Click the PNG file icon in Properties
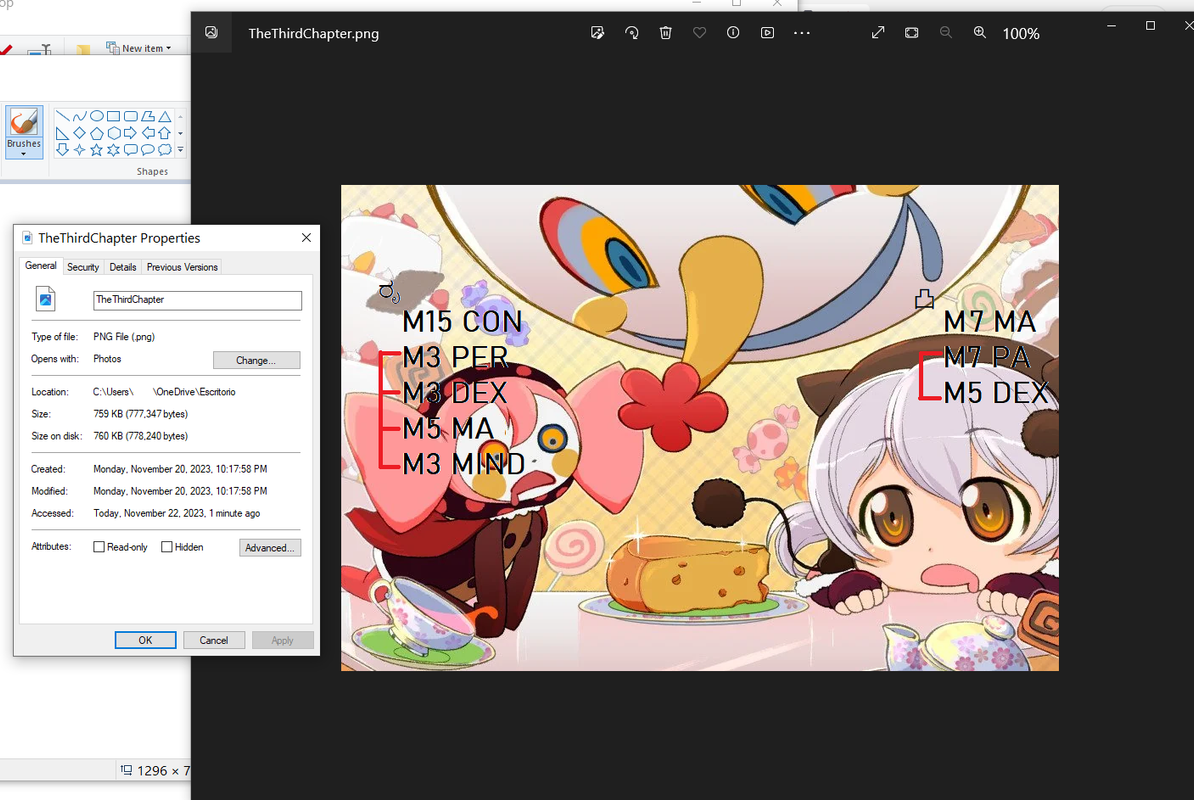The height and width of the screenshot is (800, 1194). [46, 298]
